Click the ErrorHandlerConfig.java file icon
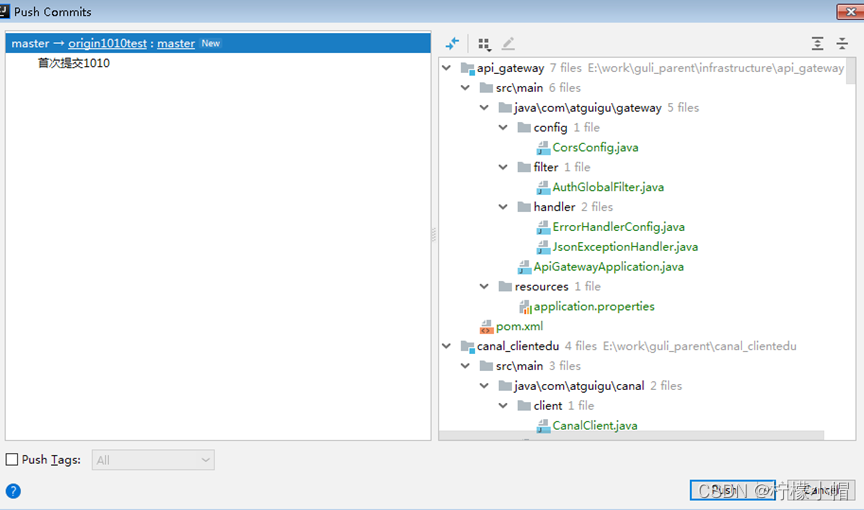The image size is (864, 510). 543,227
